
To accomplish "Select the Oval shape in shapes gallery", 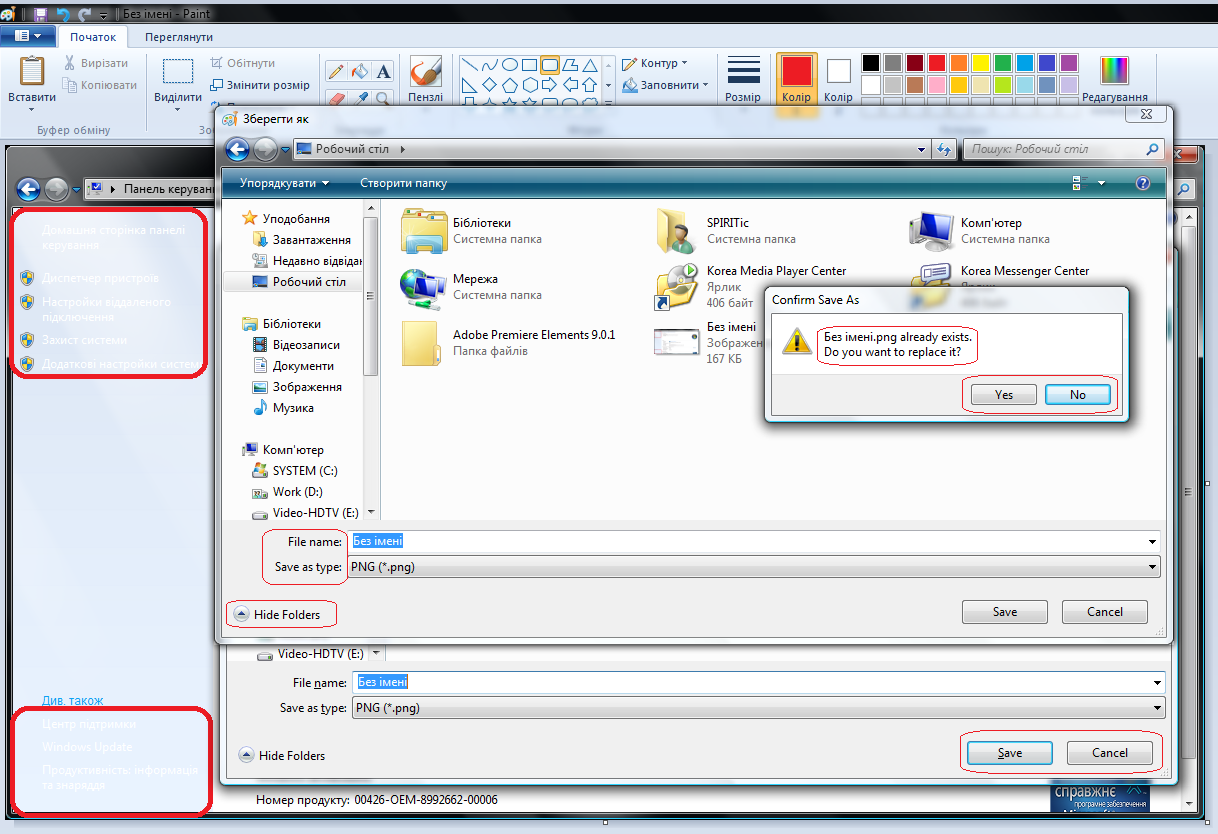I will (509, 65).
